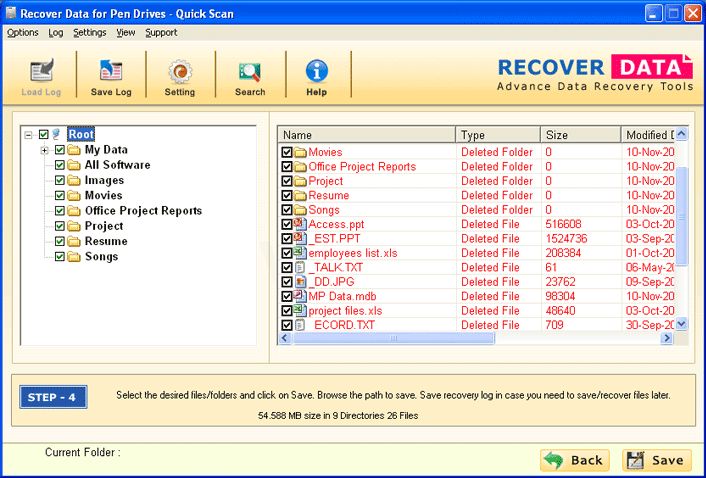This screenshot has height=478, width=706.
Task: Expand the My Data tree node
Action: 45,150
